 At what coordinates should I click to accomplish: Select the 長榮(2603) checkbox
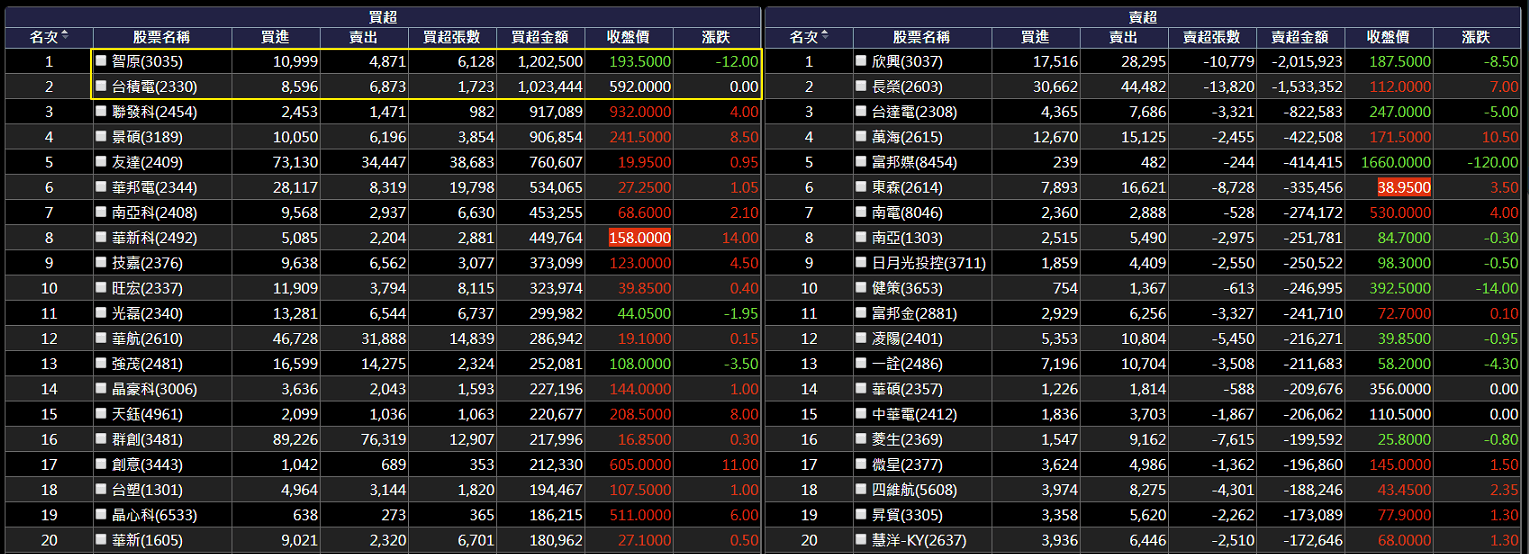[x=861, y=86]
